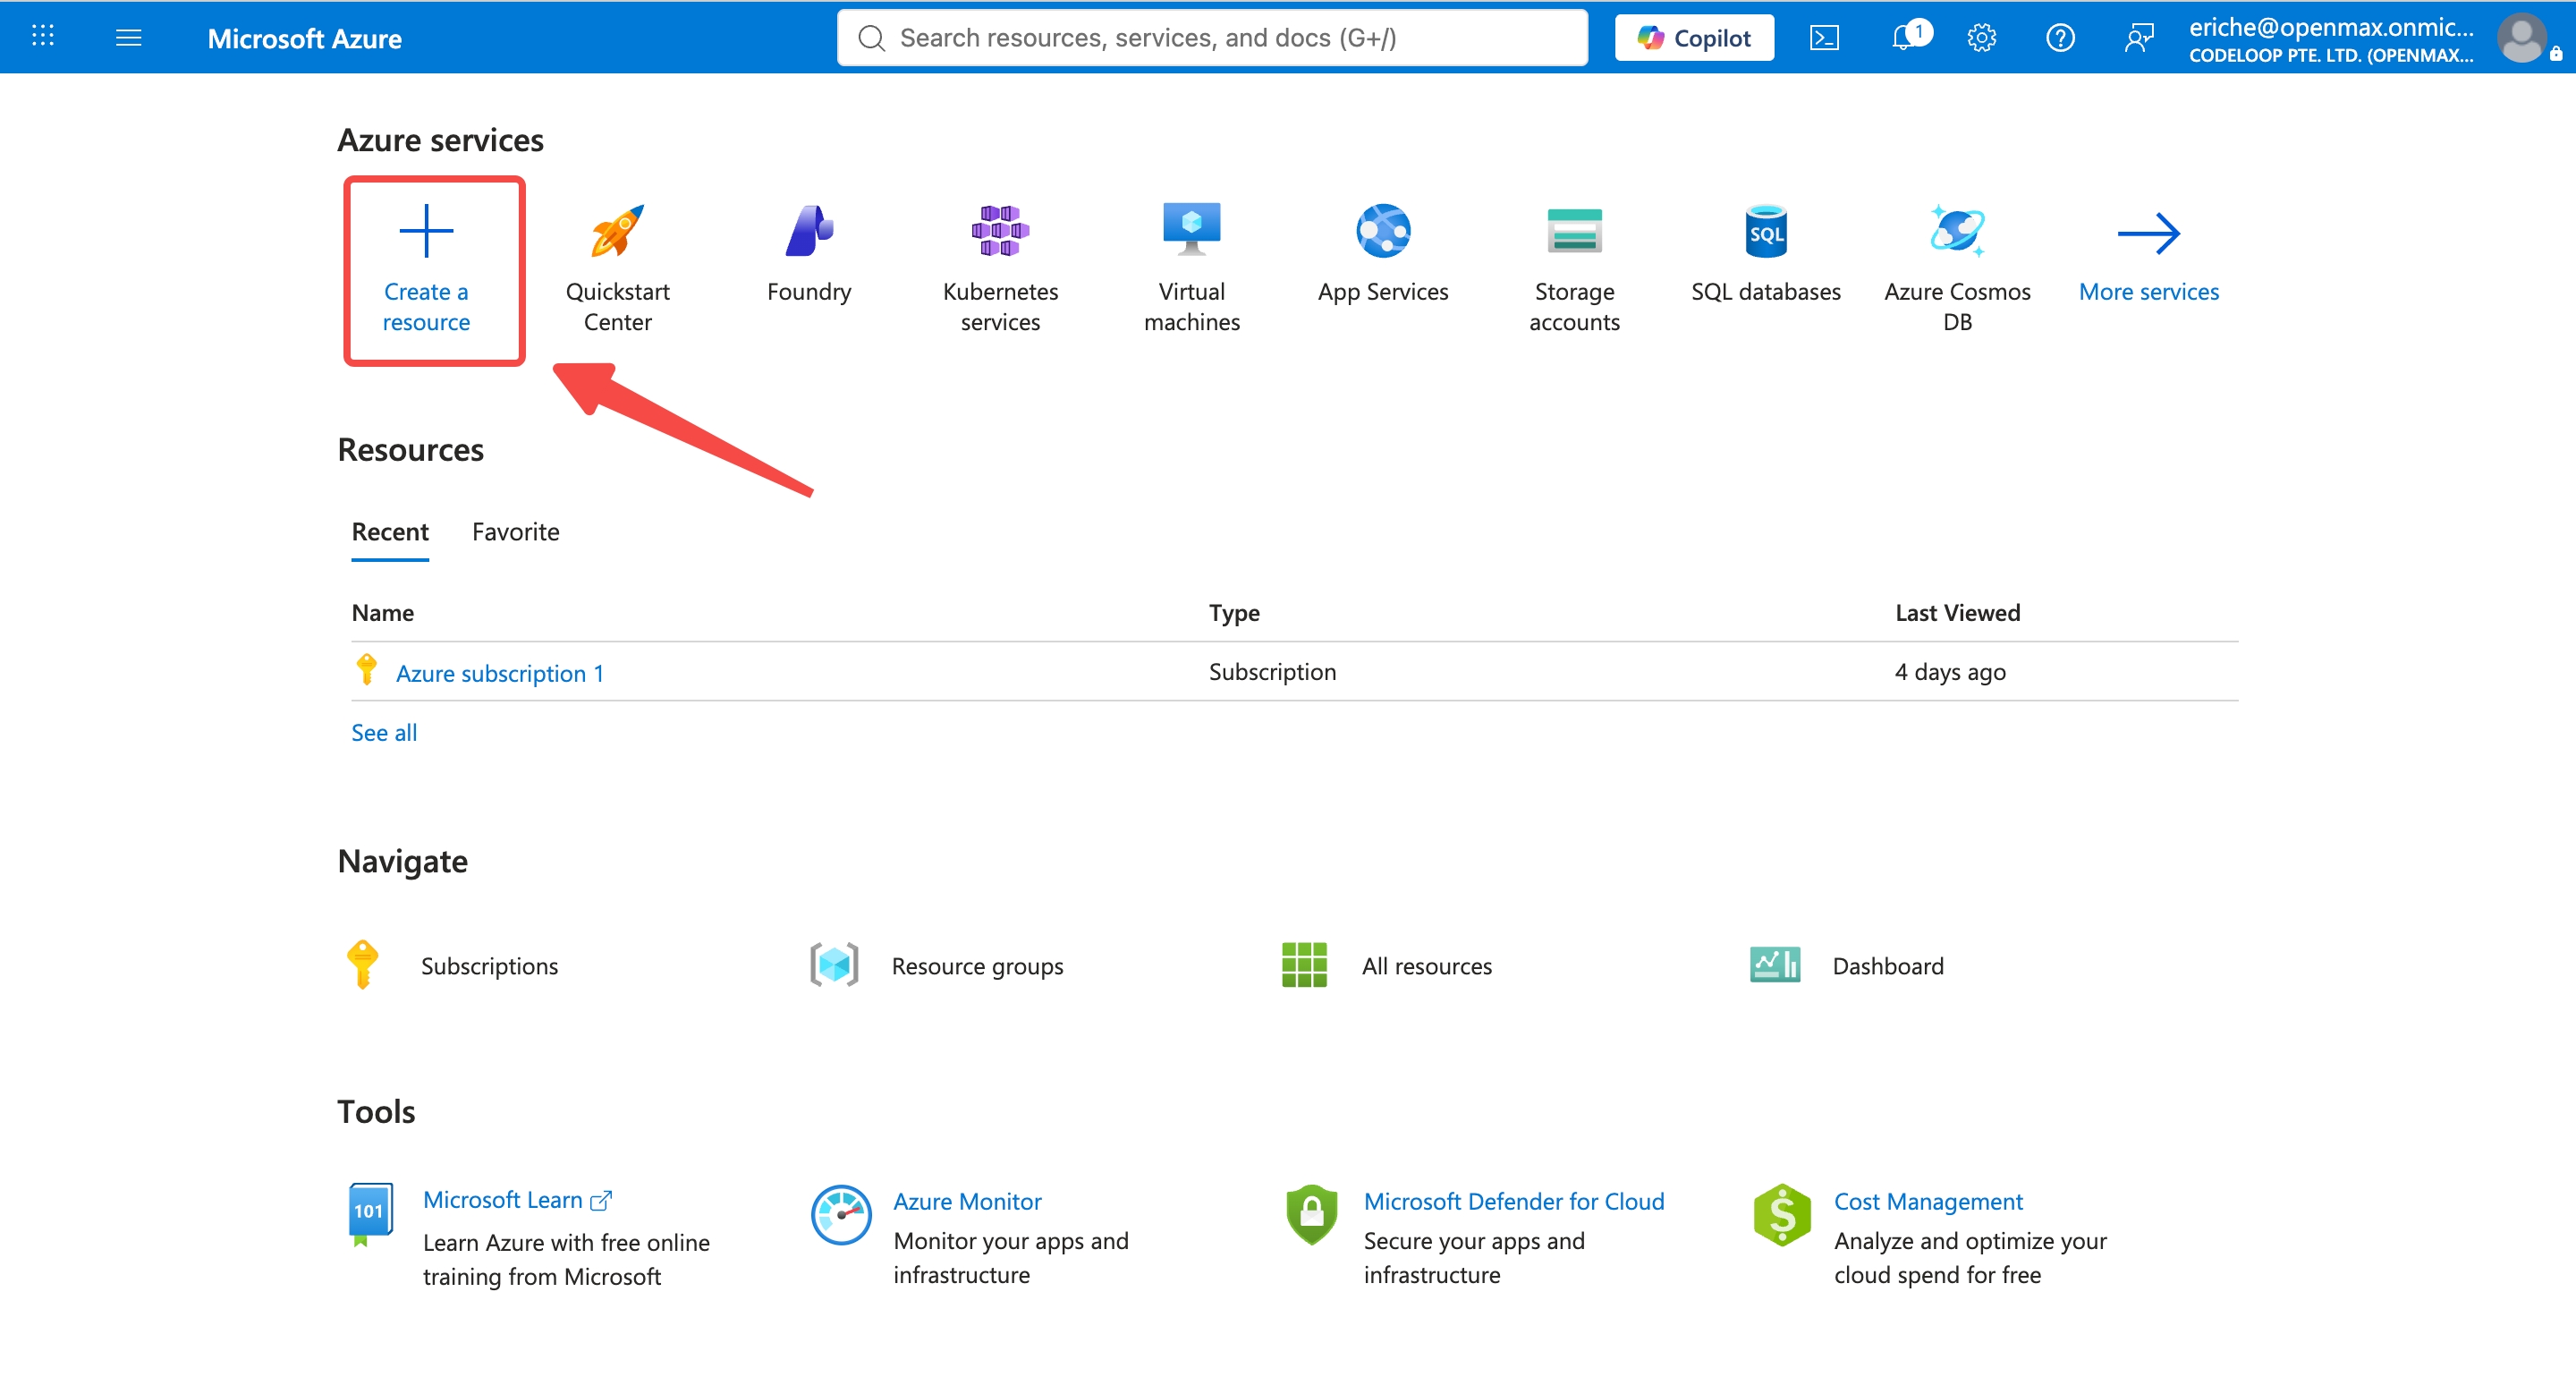
Task: Click the Subscription type cell
Action: (1272, 672)
